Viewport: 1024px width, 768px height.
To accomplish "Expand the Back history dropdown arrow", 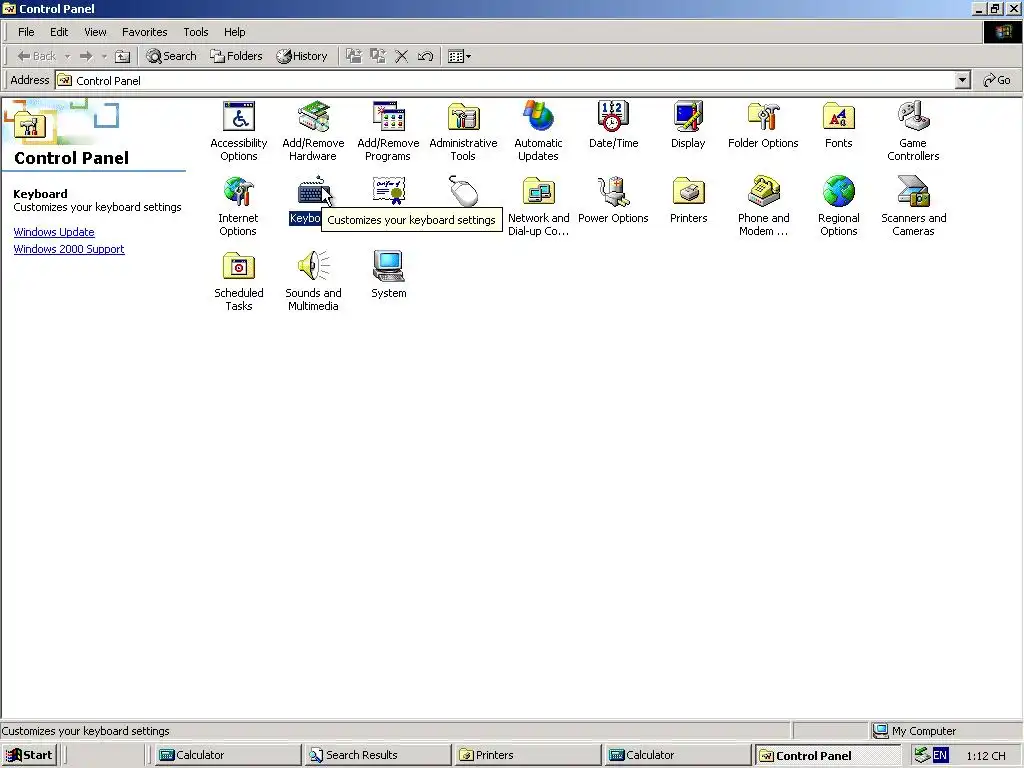I will pyautogui.click(x=67, y=56).
